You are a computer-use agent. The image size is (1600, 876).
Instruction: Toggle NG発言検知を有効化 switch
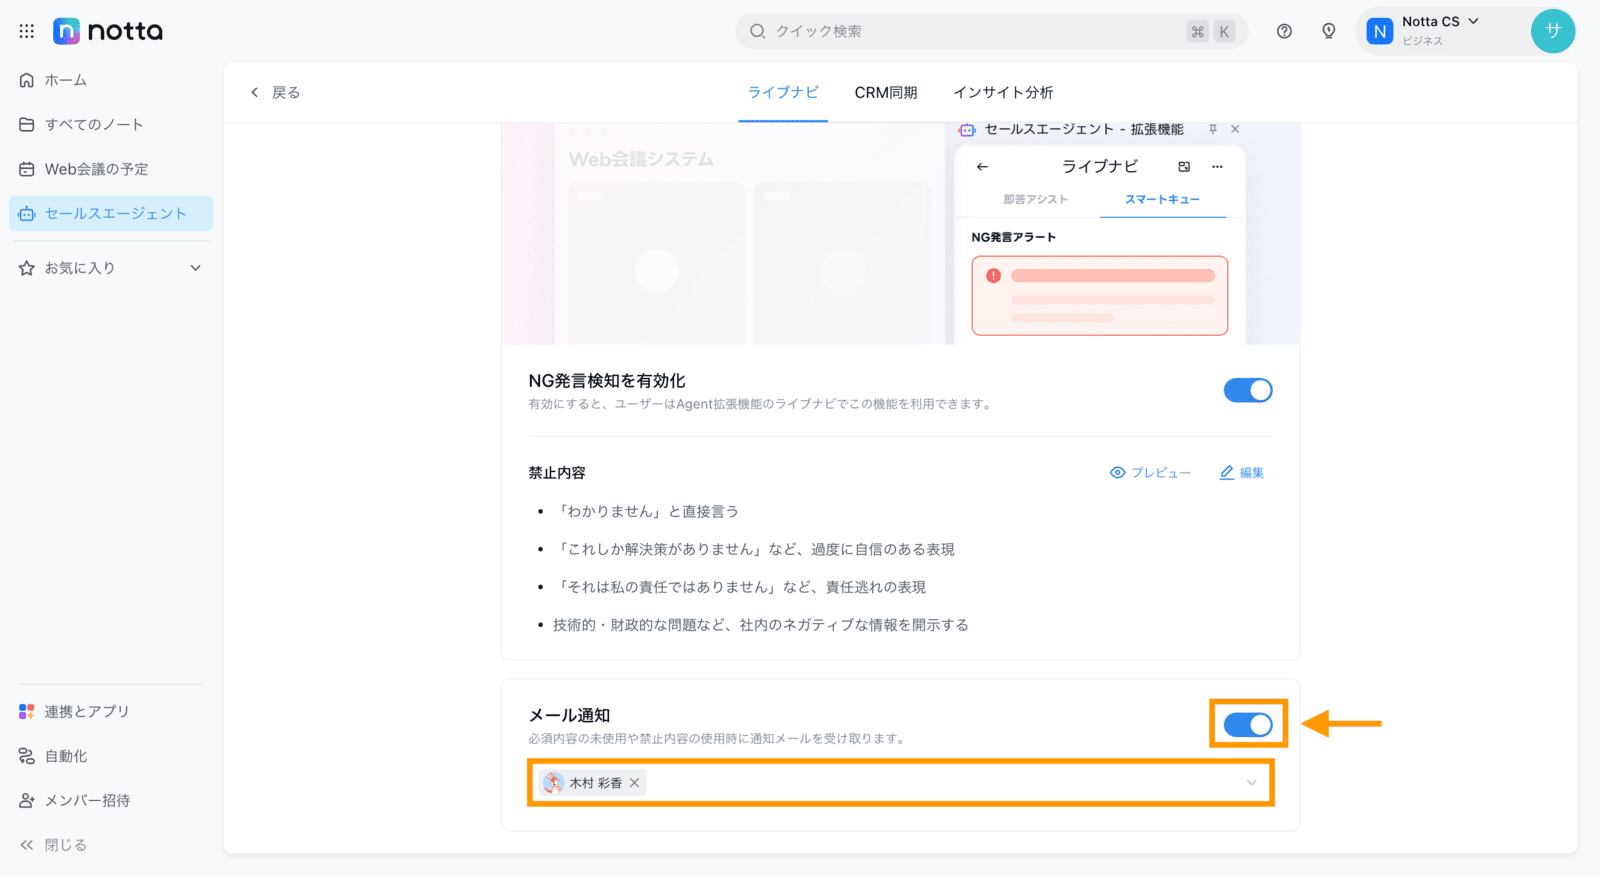[x=1248, y=390]
